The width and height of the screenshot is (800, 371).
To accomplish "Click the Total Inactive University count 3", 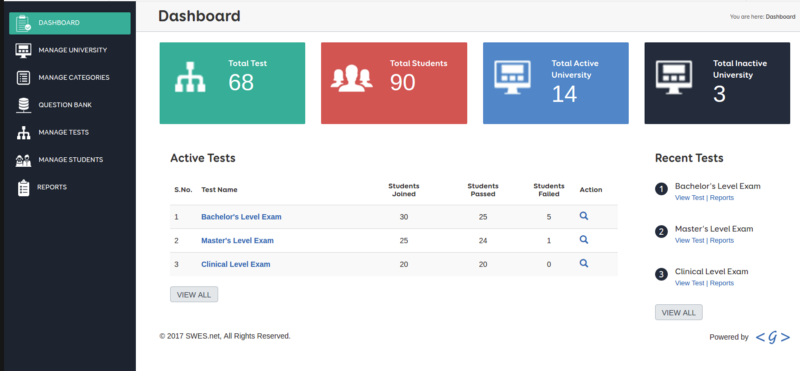I will coord(719,94).
